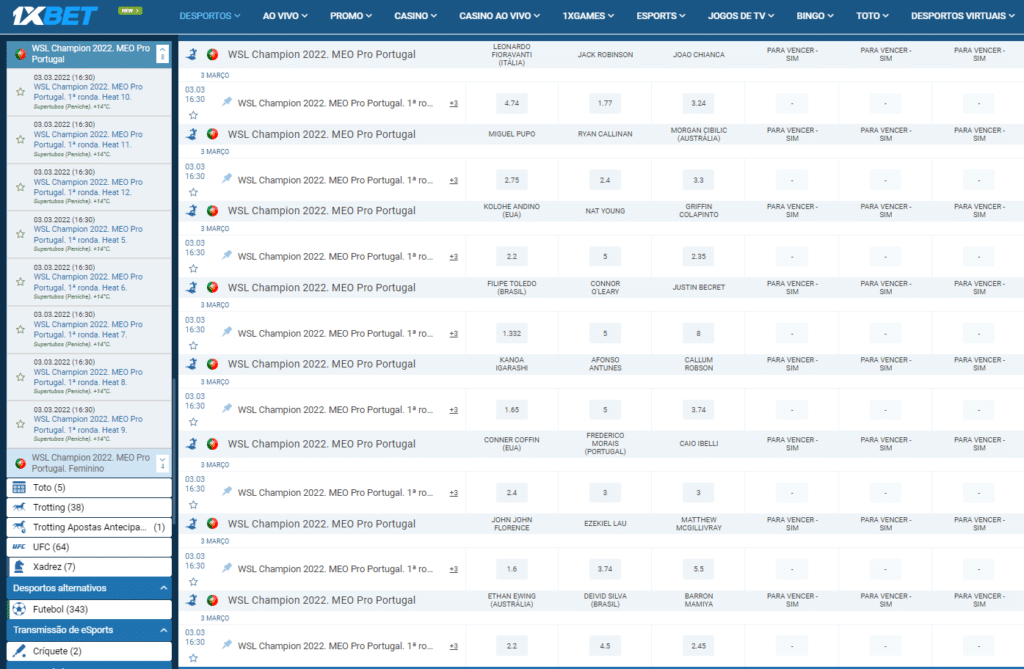Open the CASINO AO VIVO menu
Viewport: 1024px width, 669px height.
click(500, 16)
